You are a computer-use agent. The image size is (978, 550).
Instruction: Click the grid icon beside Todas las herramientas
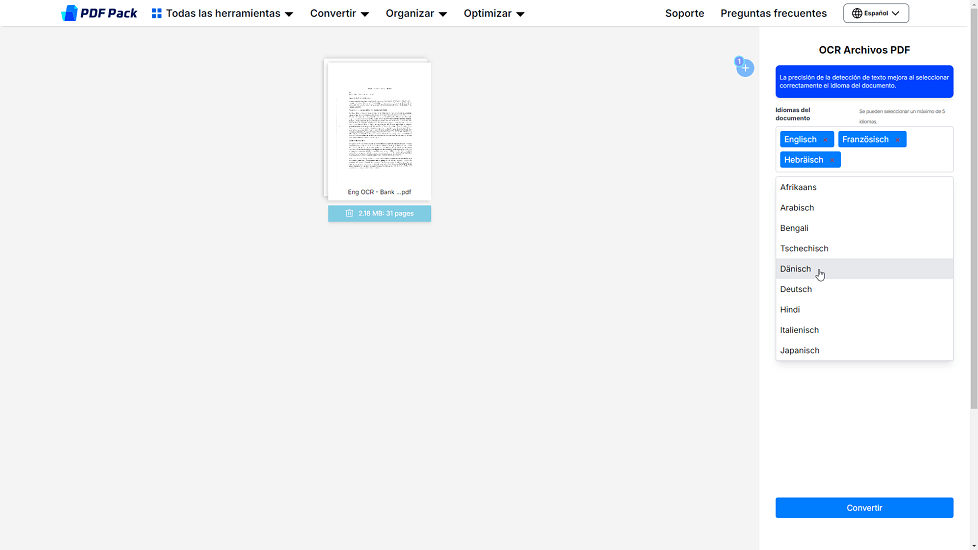(157, 14)
